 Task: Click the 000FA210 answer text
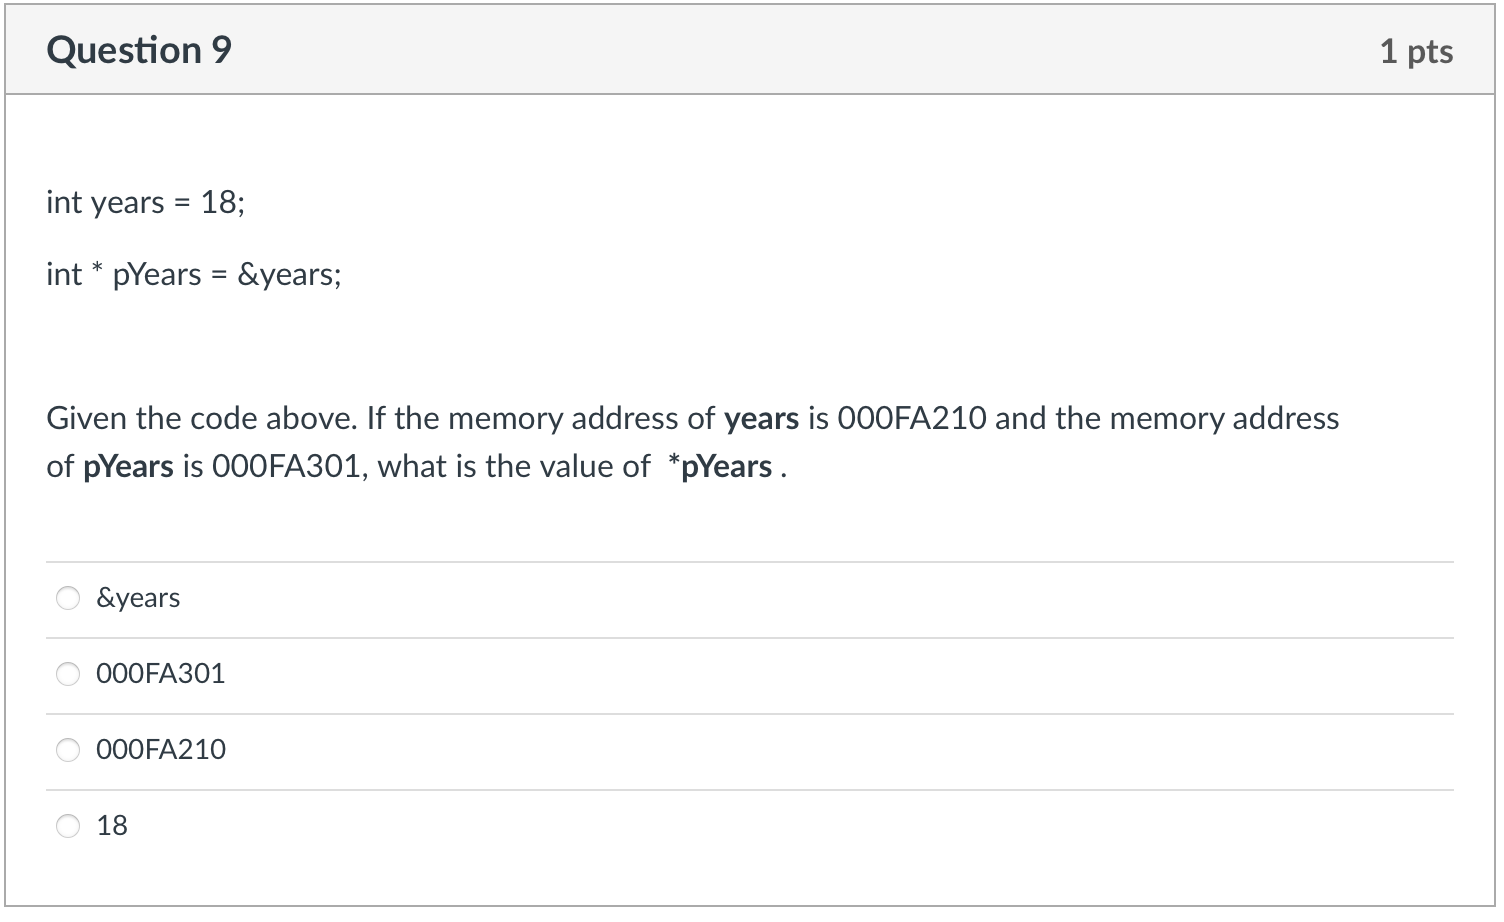point(160,749)
